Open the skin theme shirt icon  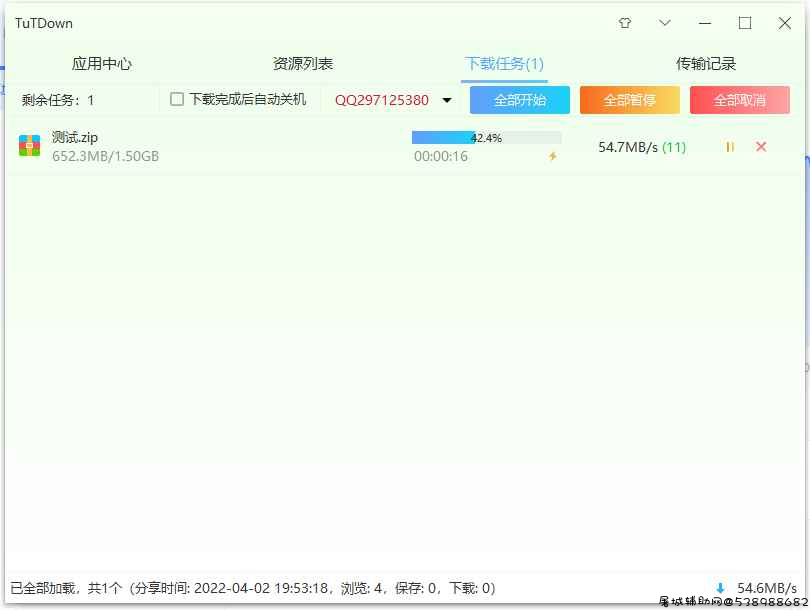[625, 23]
